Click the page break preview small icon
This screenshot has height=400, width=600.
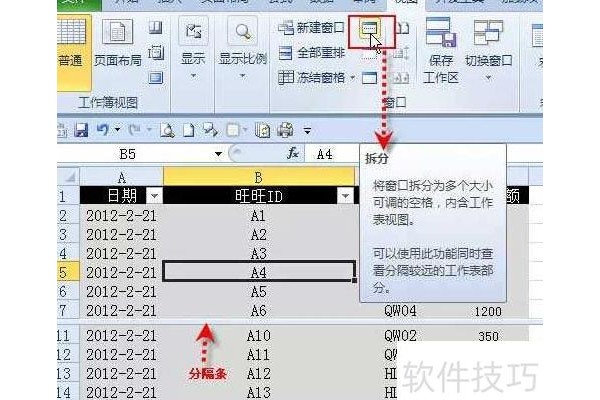pos(155,28)
